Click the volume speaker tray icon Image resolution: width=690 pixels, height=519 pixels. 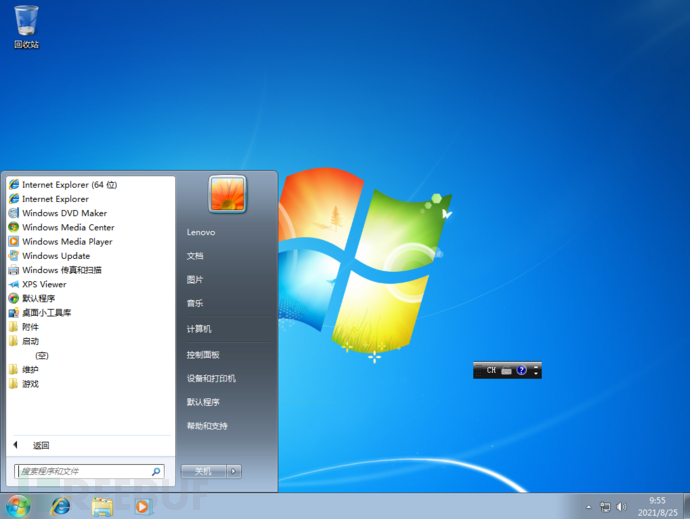click(621, 507)
